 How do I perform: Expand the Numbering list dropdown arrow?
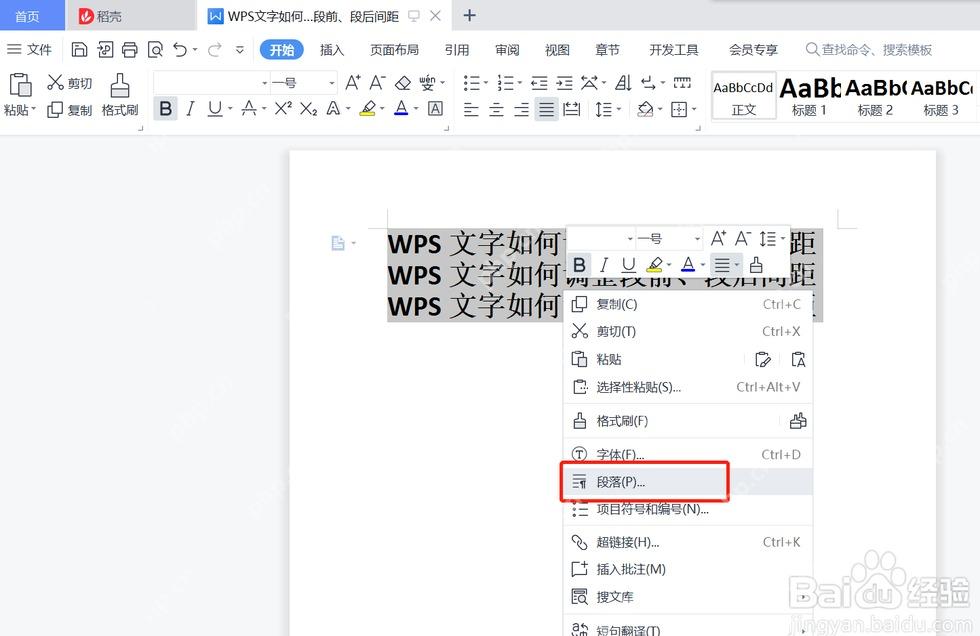pyautogui.click(x=519, y=82)
